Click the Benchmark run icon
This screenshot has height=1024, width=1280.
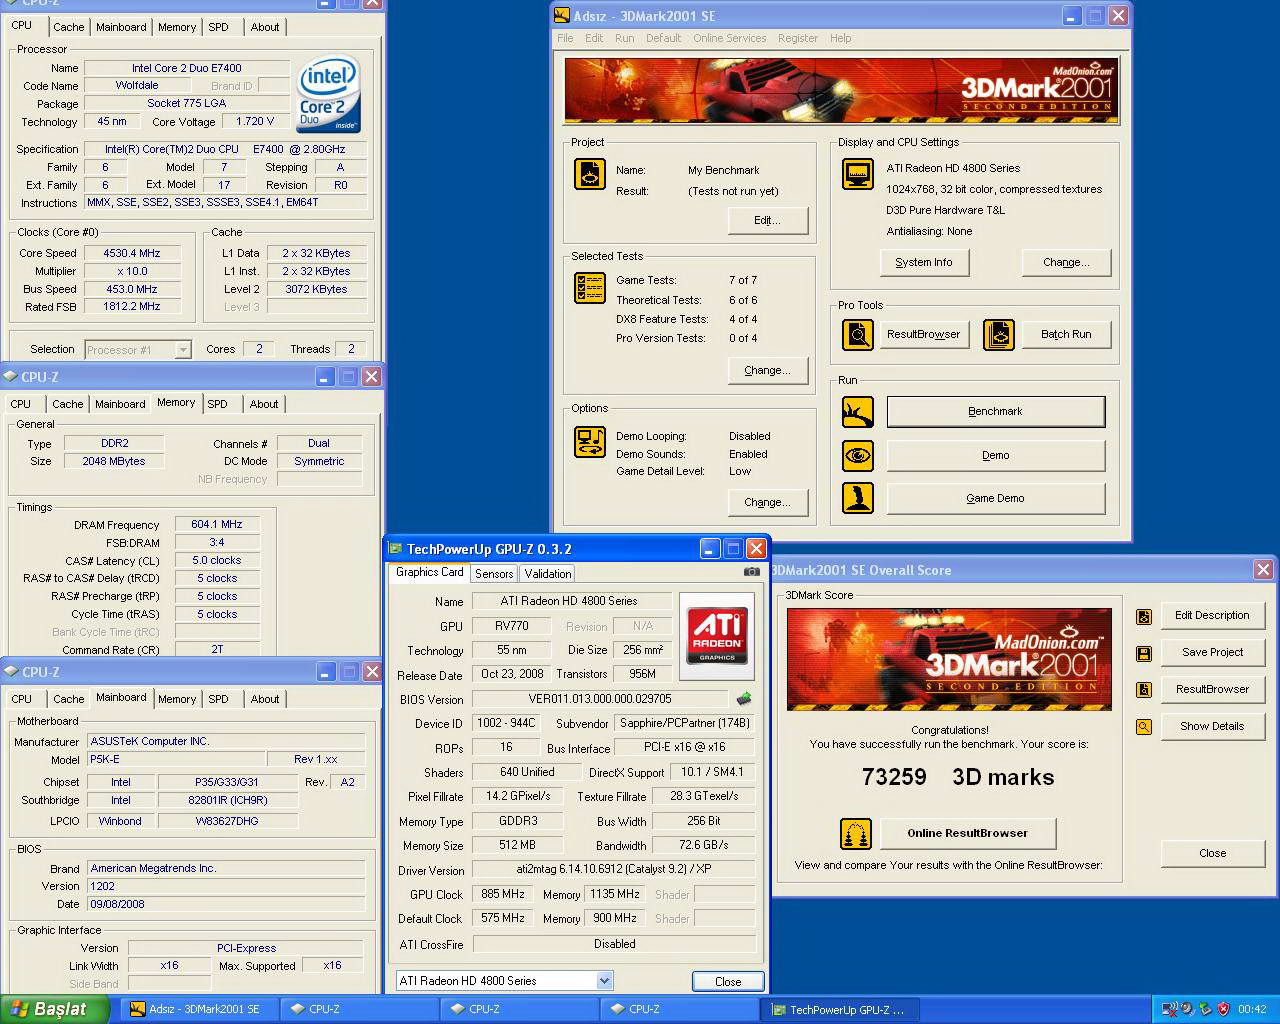coord(857,411)
